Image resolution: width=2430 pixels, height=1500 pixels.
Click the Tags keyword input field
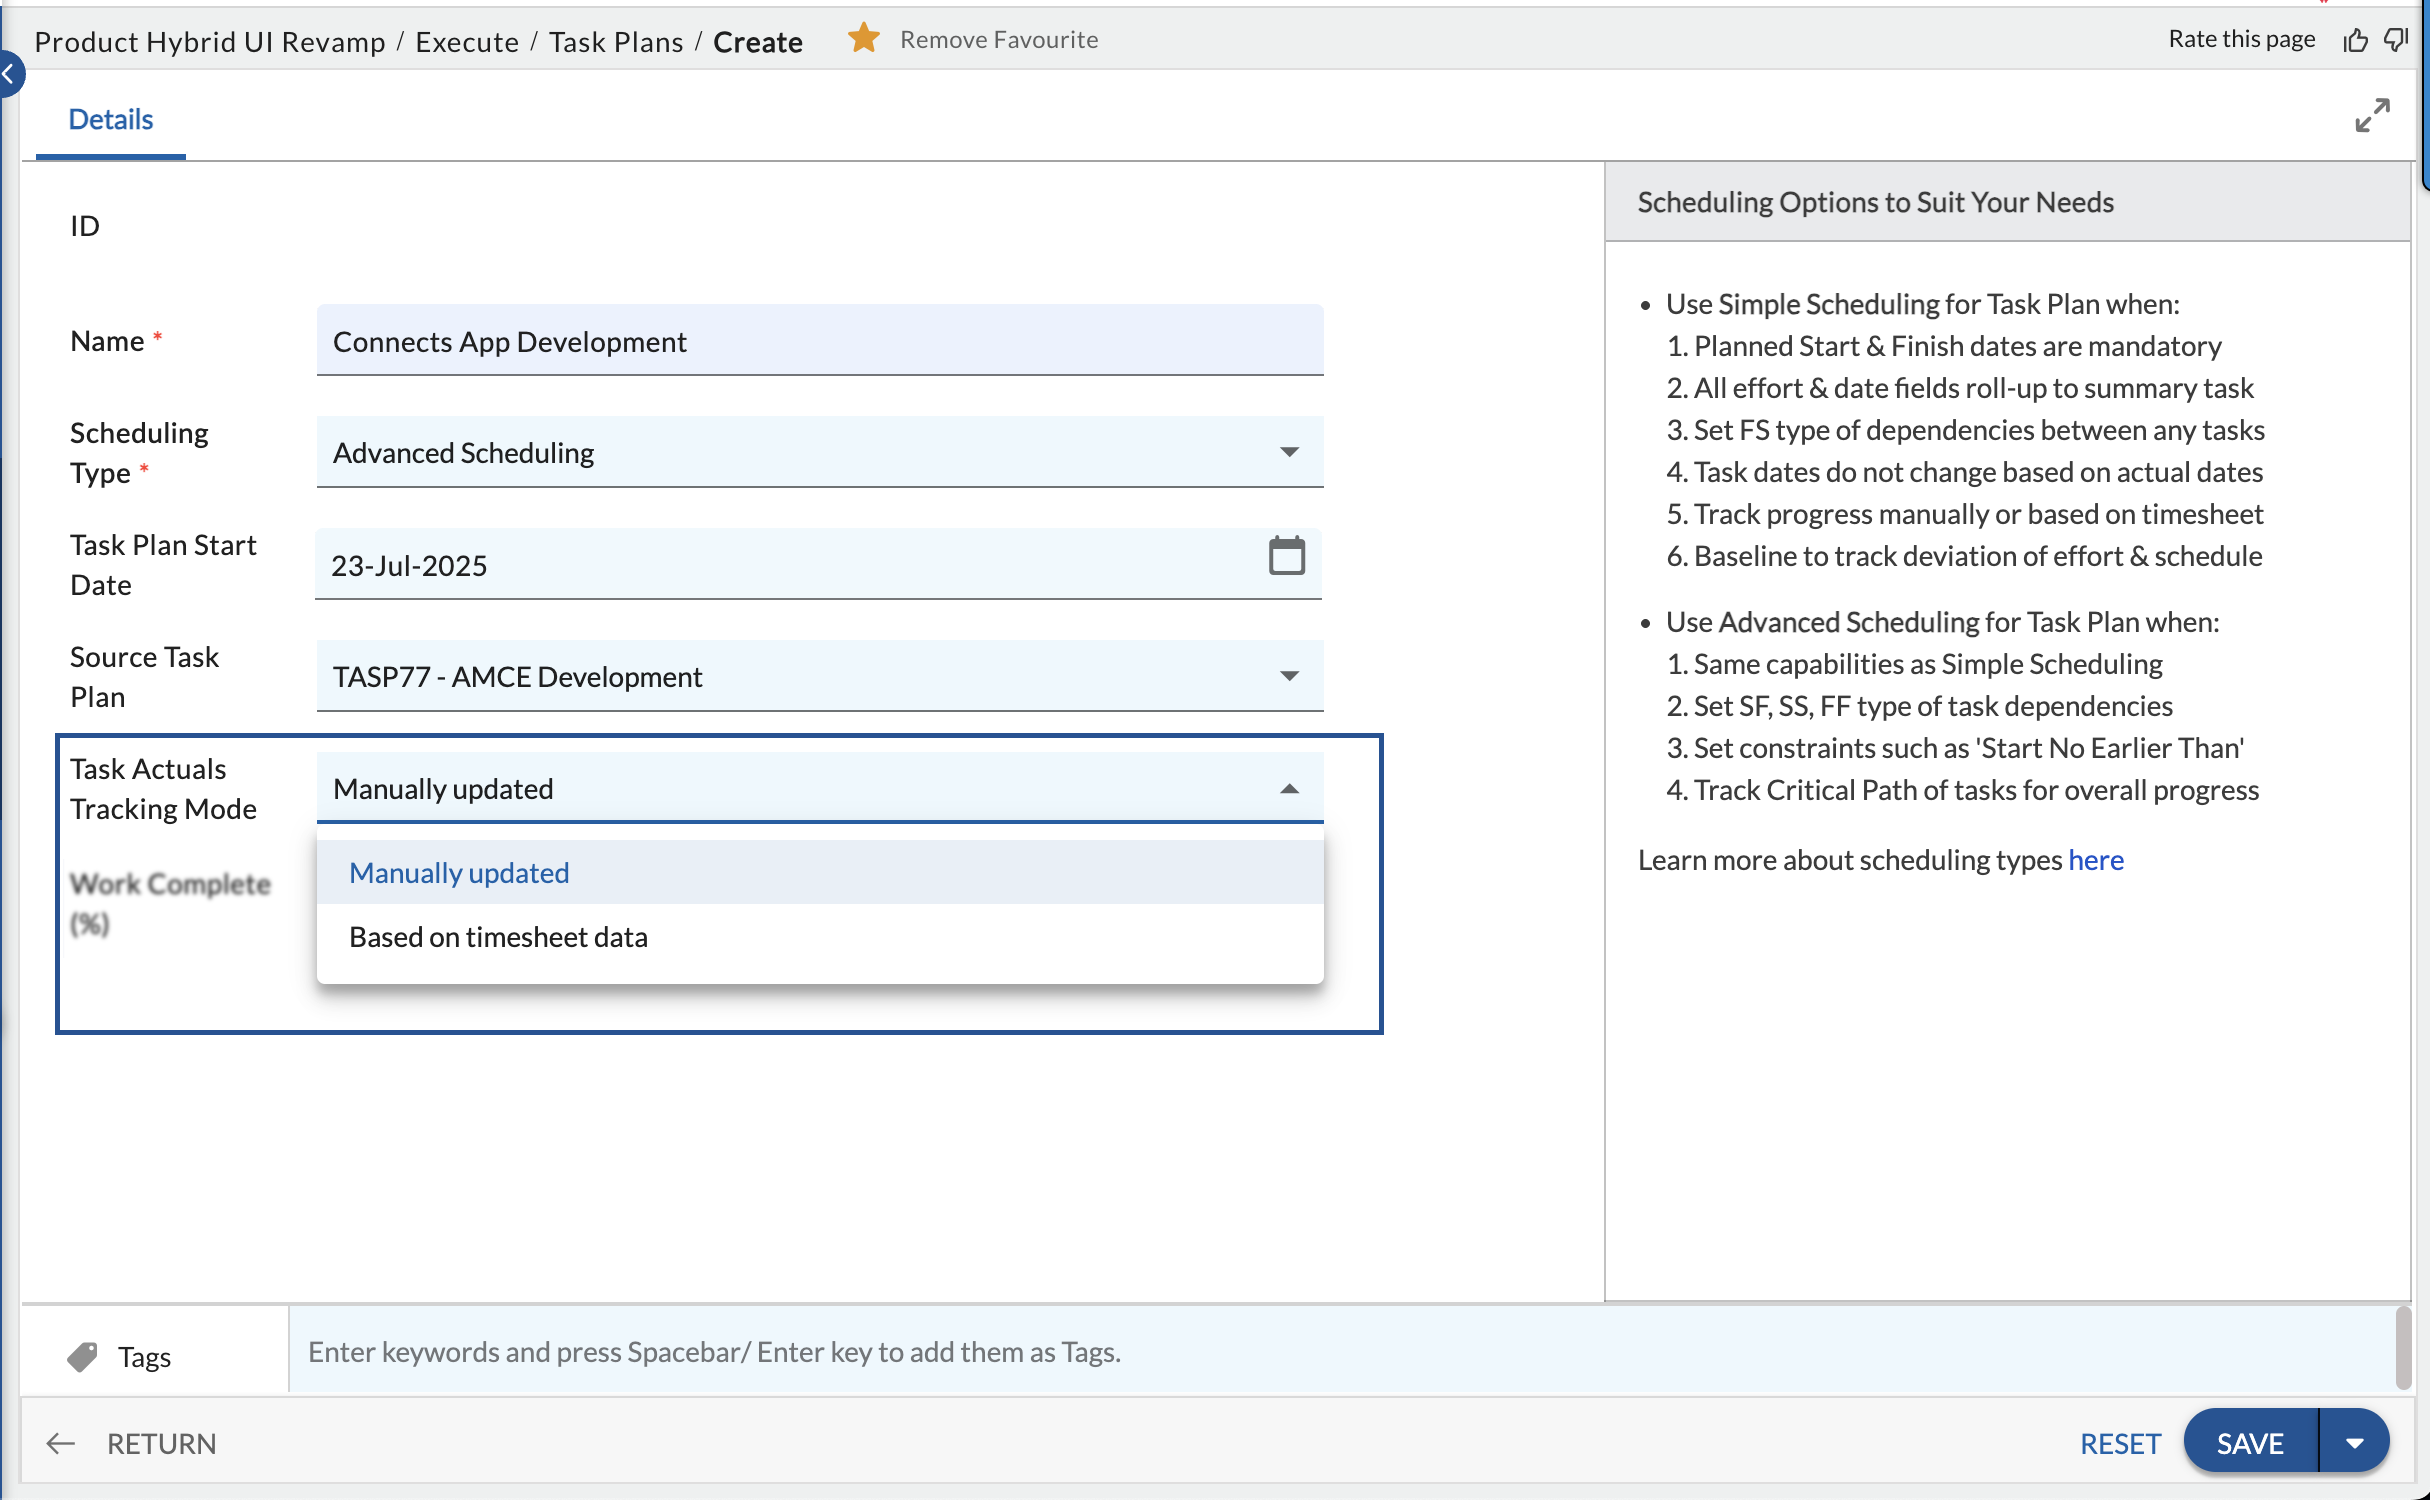point(1341,1351)
